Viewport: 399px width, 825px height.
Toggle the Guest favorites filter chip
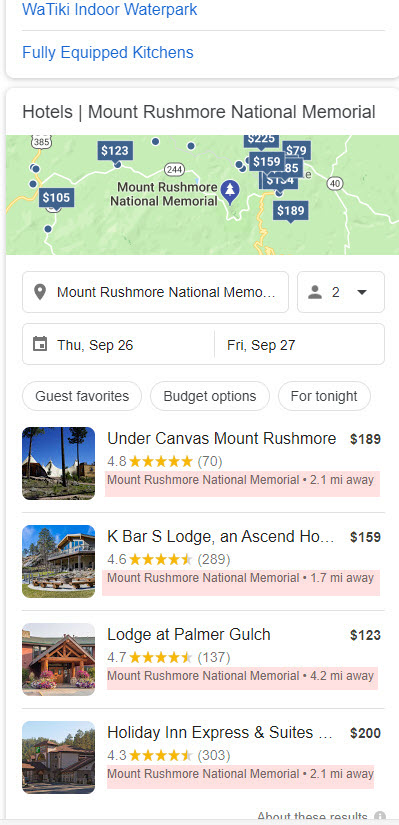(82, 396)
